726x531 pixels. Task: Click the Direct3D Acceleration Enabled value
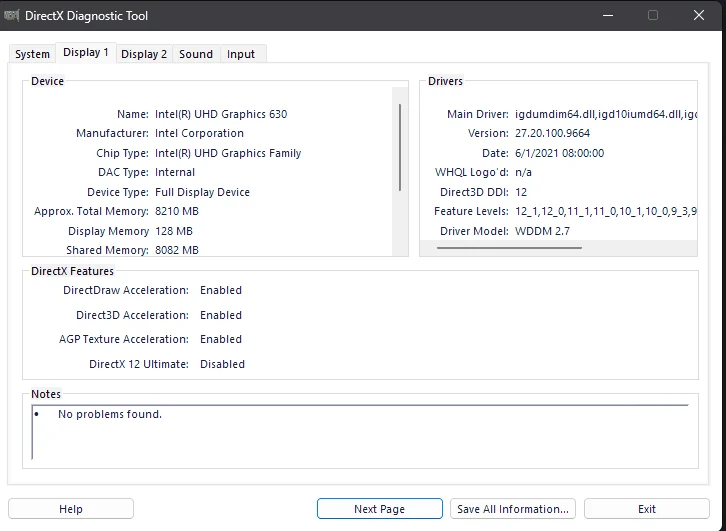(221, 315)
